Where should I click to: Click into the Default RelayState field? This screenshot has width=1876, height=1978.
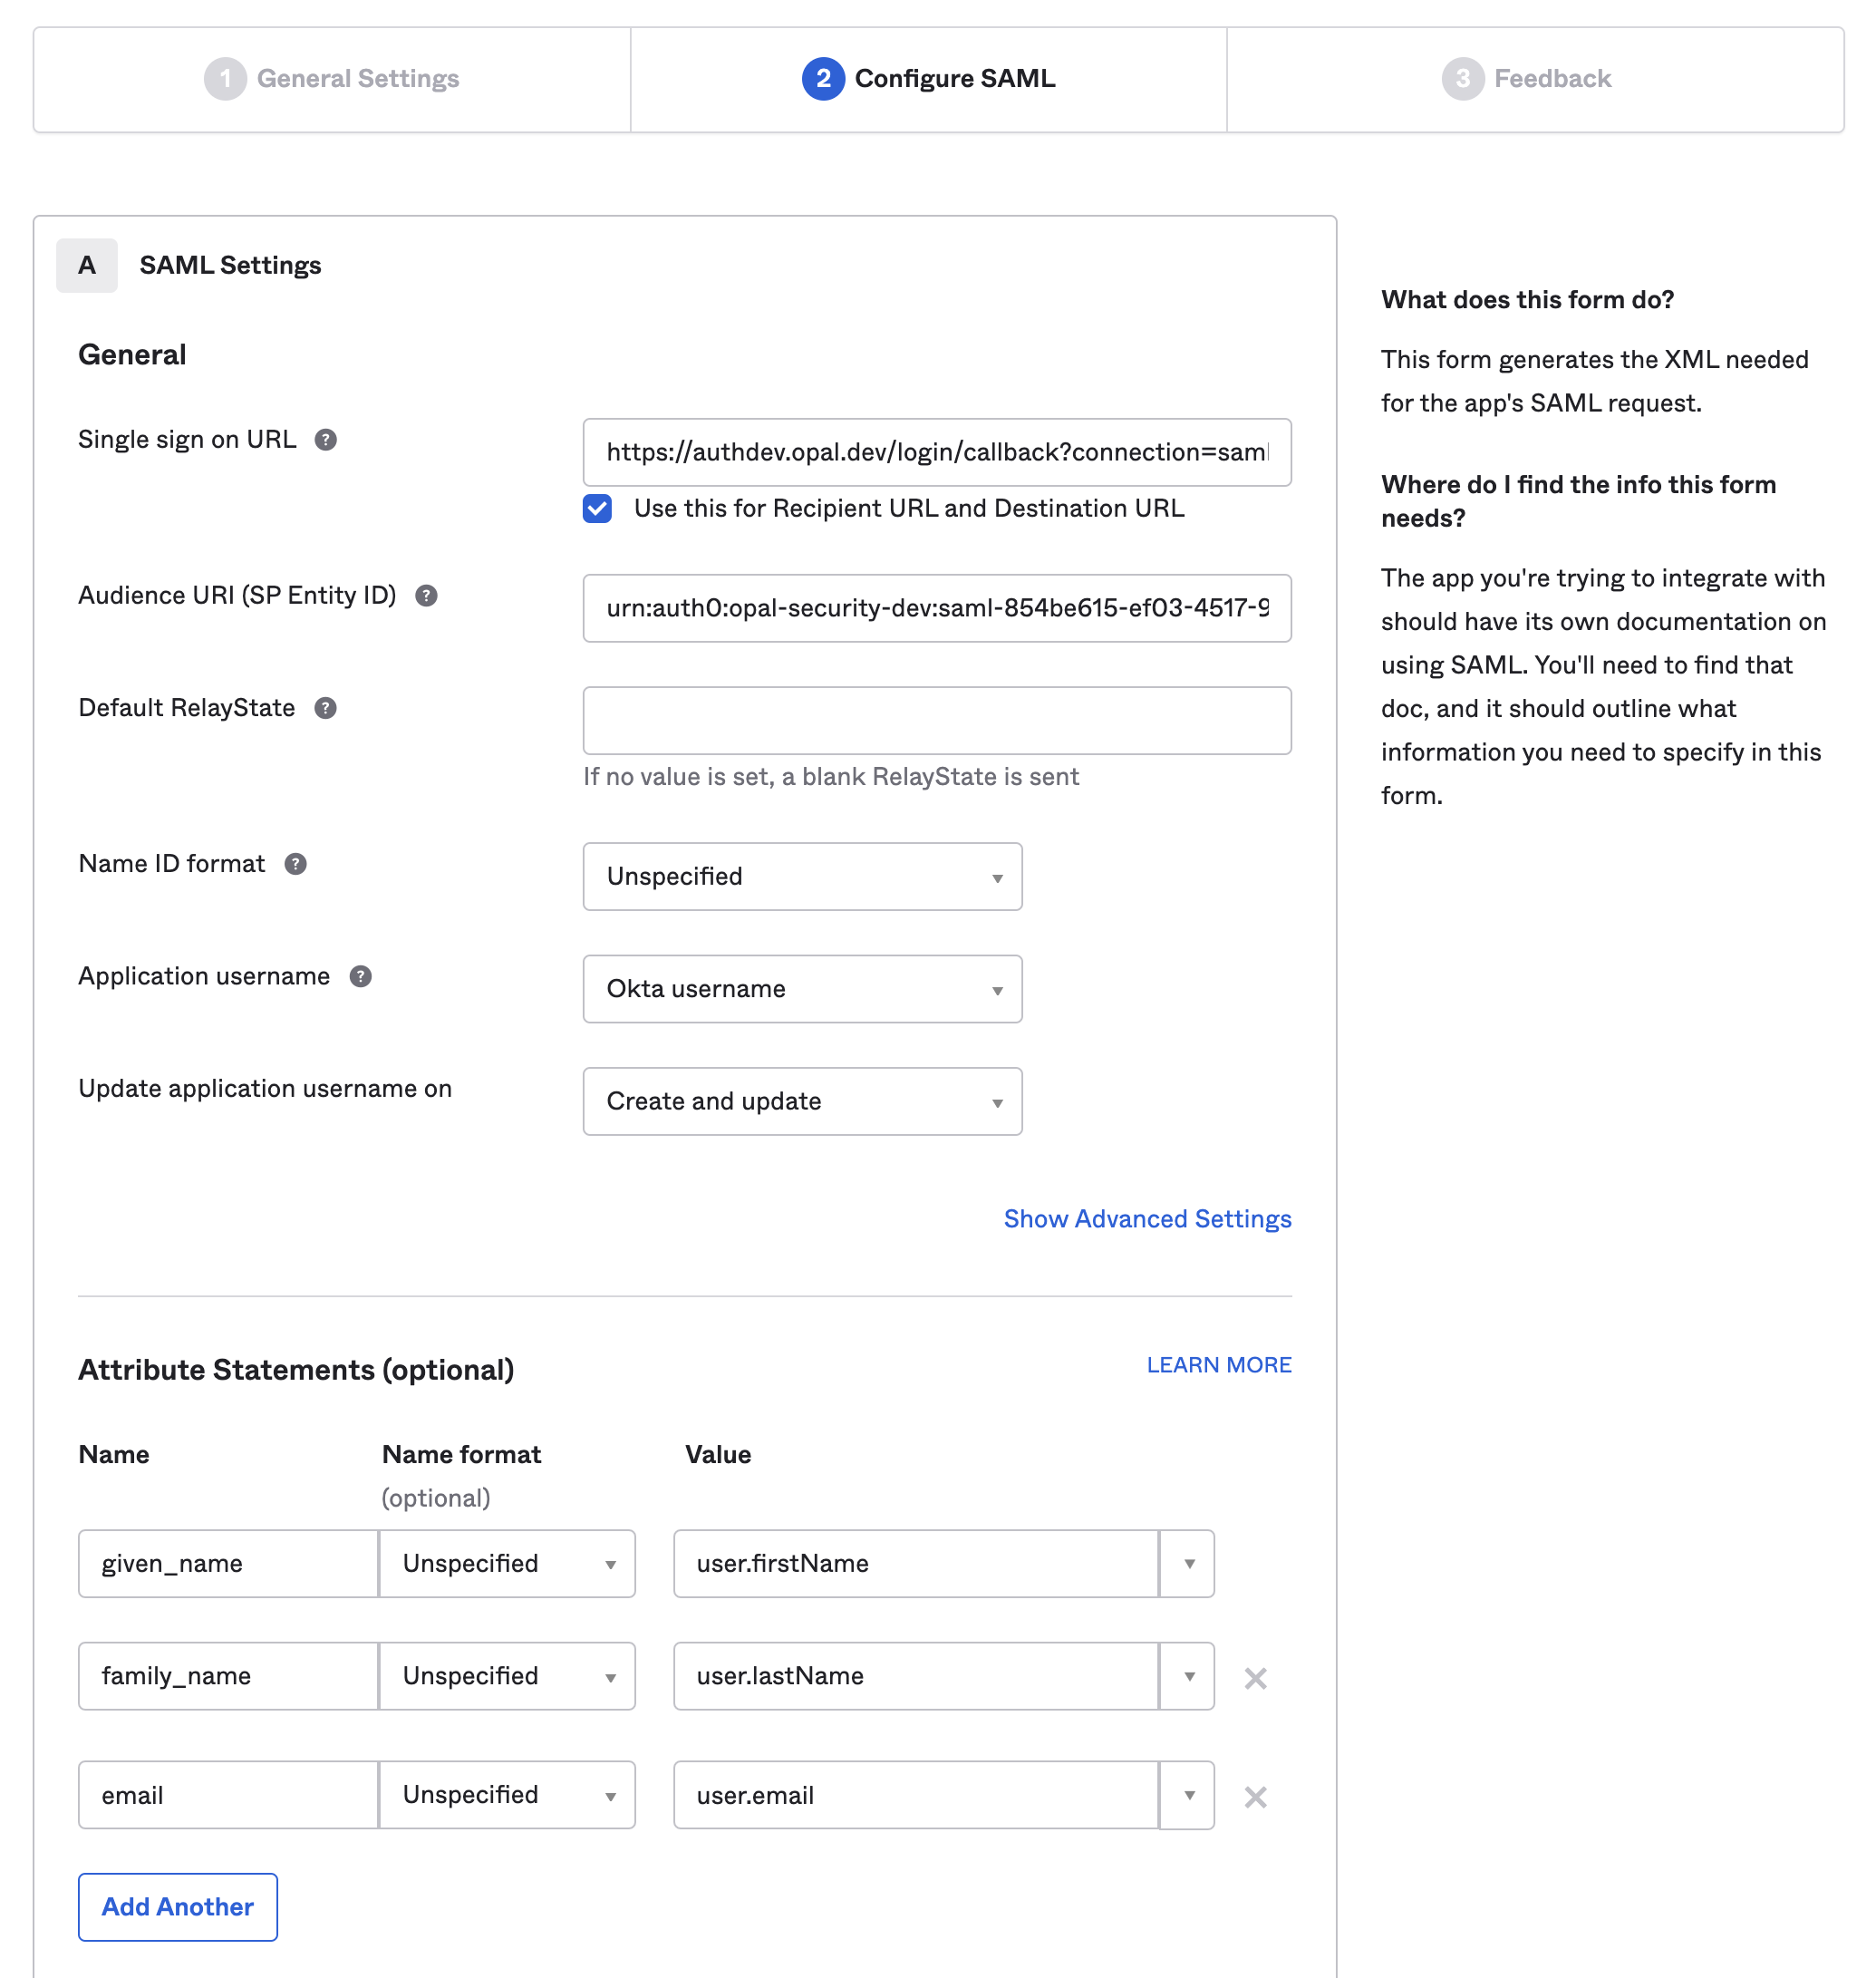(936, 721)
